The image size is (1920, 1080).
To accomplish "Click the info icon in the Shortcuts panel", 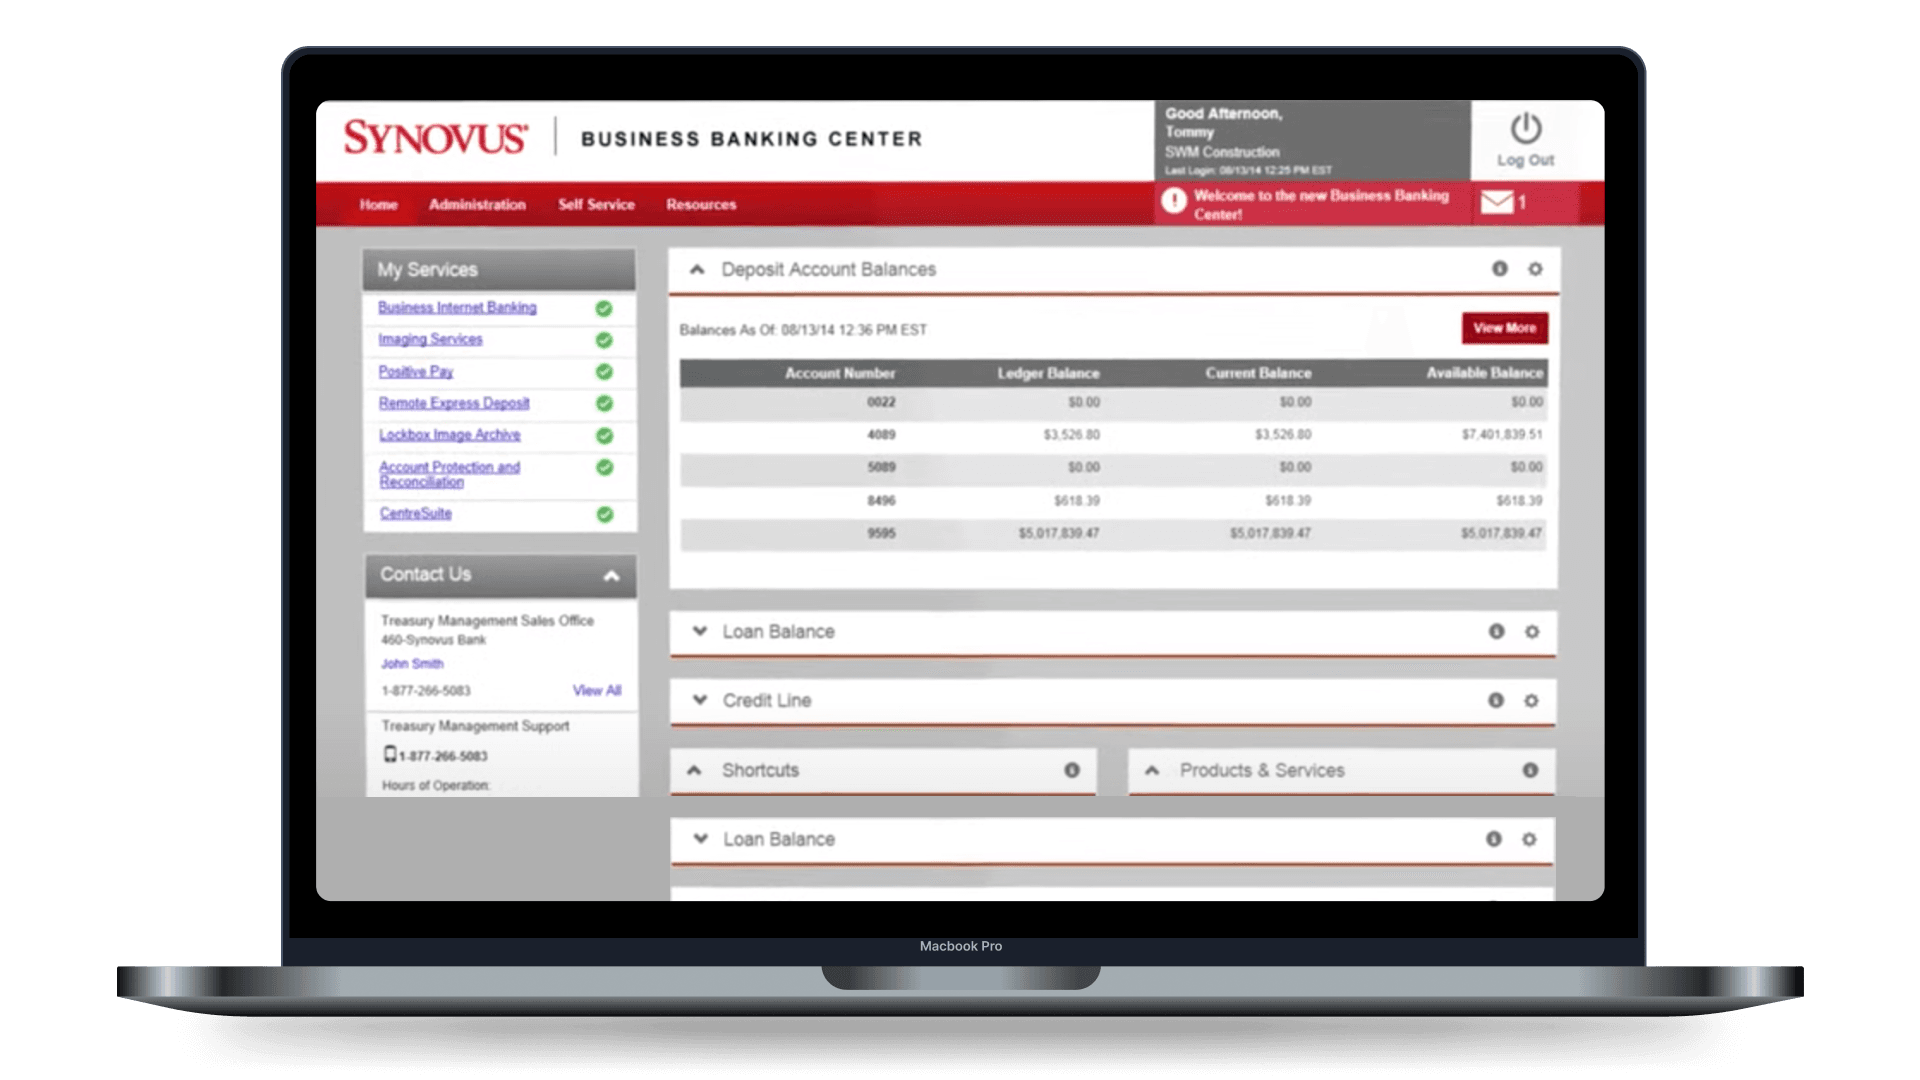I will pyautogui.click(x=1072, y=770).
